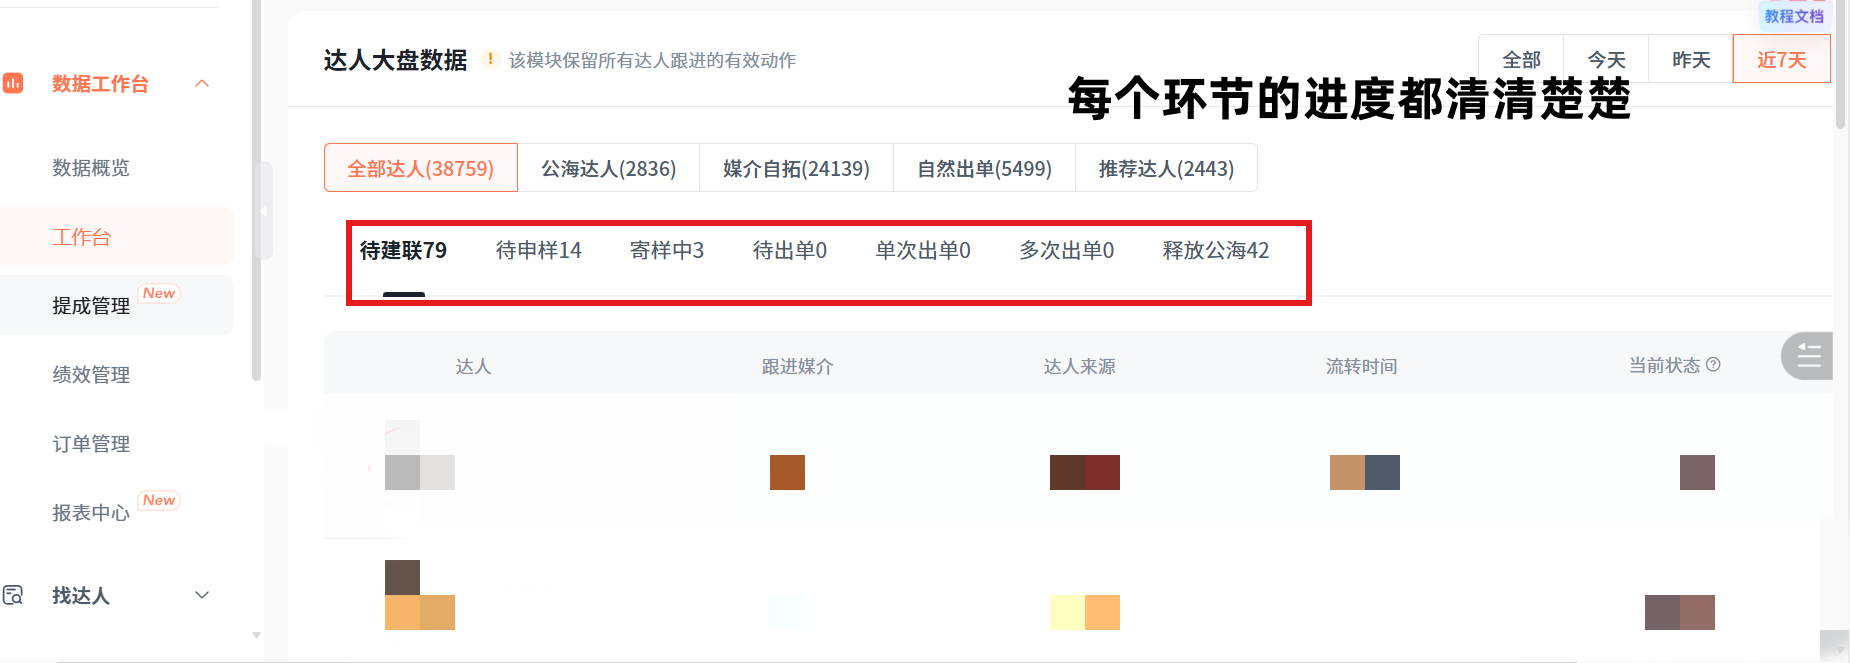Open the 教程文档 link
The width and height of the screenshot is (1850, 663).
tap(1793, 16)
